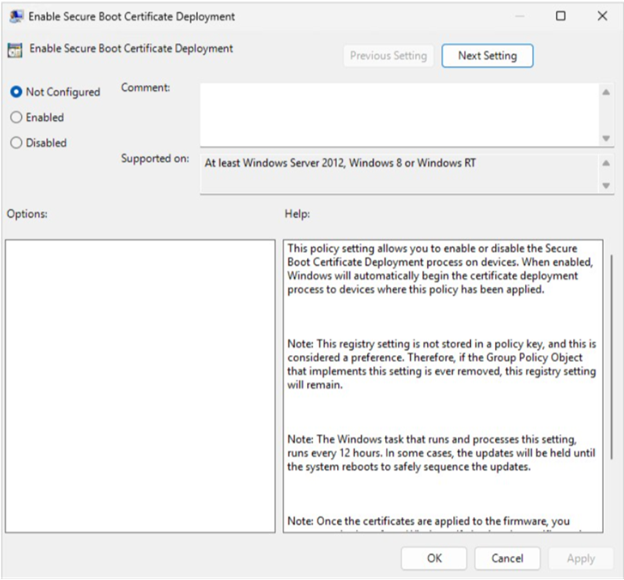Image resolution: width=624 pixels, height=580 pixels.
Task: Go to Next Setting
Action: [x=487, y=56]
